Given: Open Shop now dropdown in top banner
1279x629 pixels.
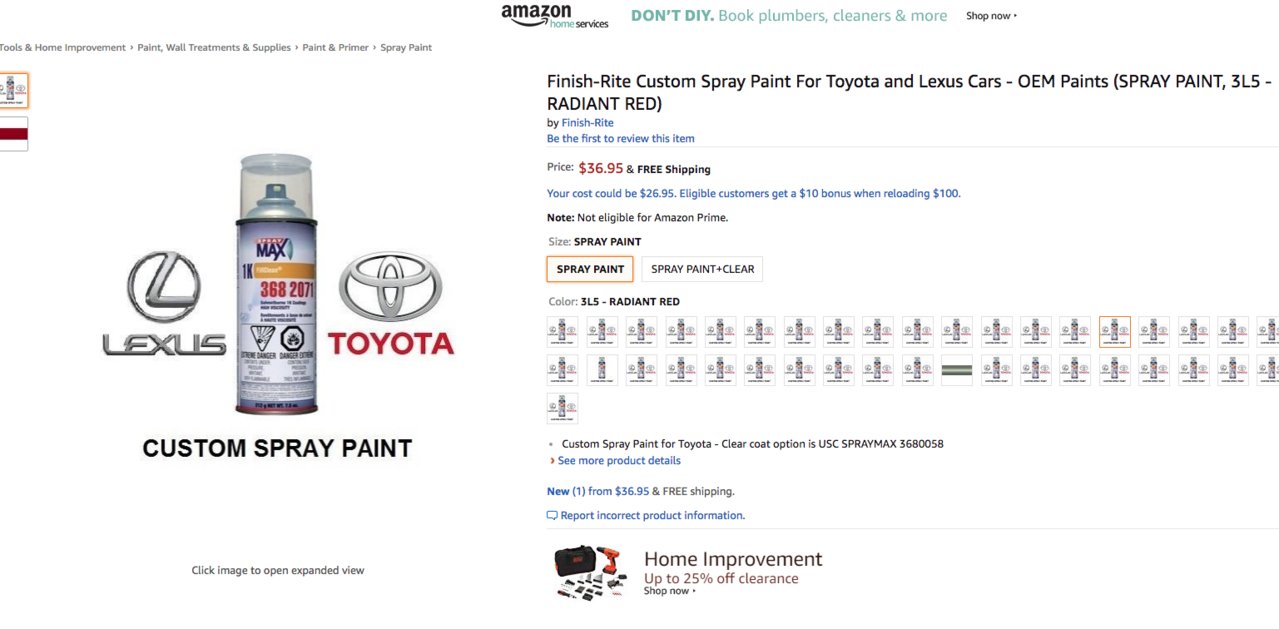Looking at the screenshot, I should click(x=991, y=16).
